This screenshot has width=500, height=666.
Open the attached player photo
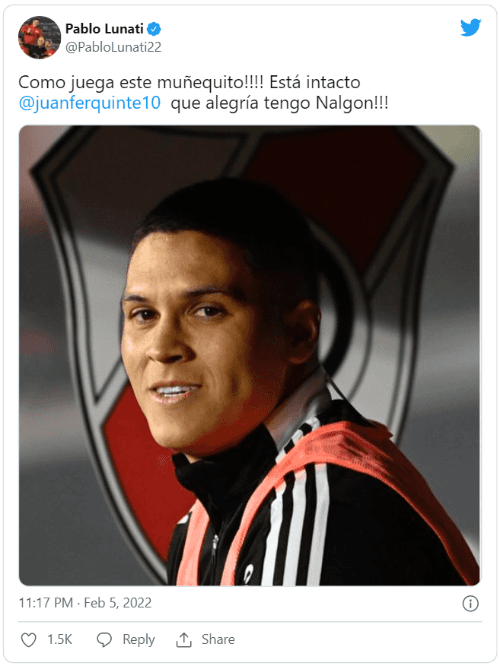pyautogui.click(x=249, y=356)
